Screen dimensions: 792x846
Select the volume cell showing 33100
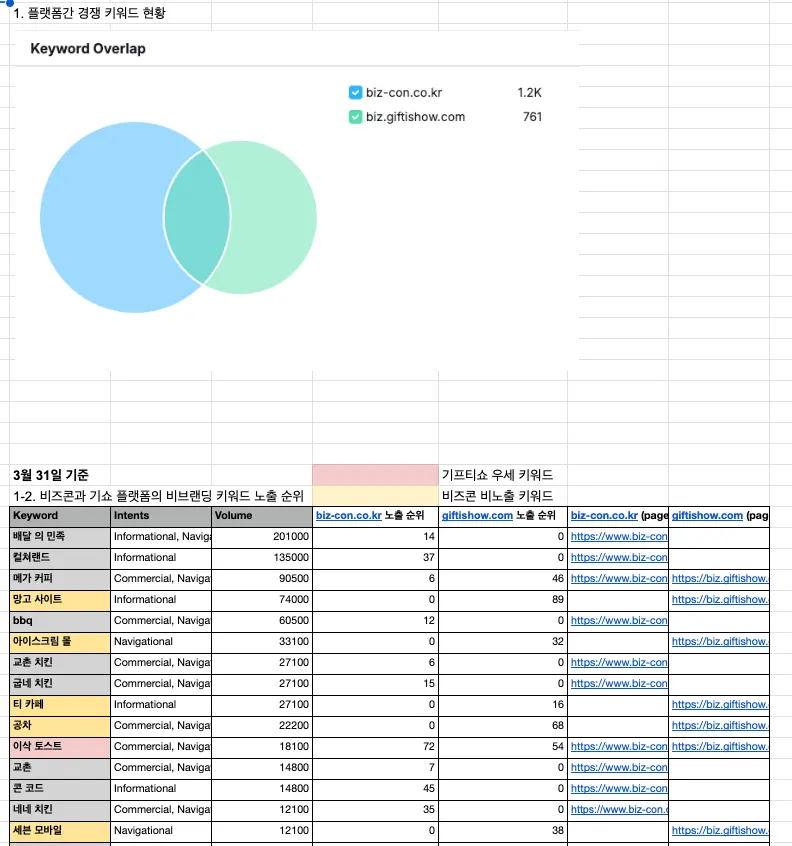click(262, 643)
